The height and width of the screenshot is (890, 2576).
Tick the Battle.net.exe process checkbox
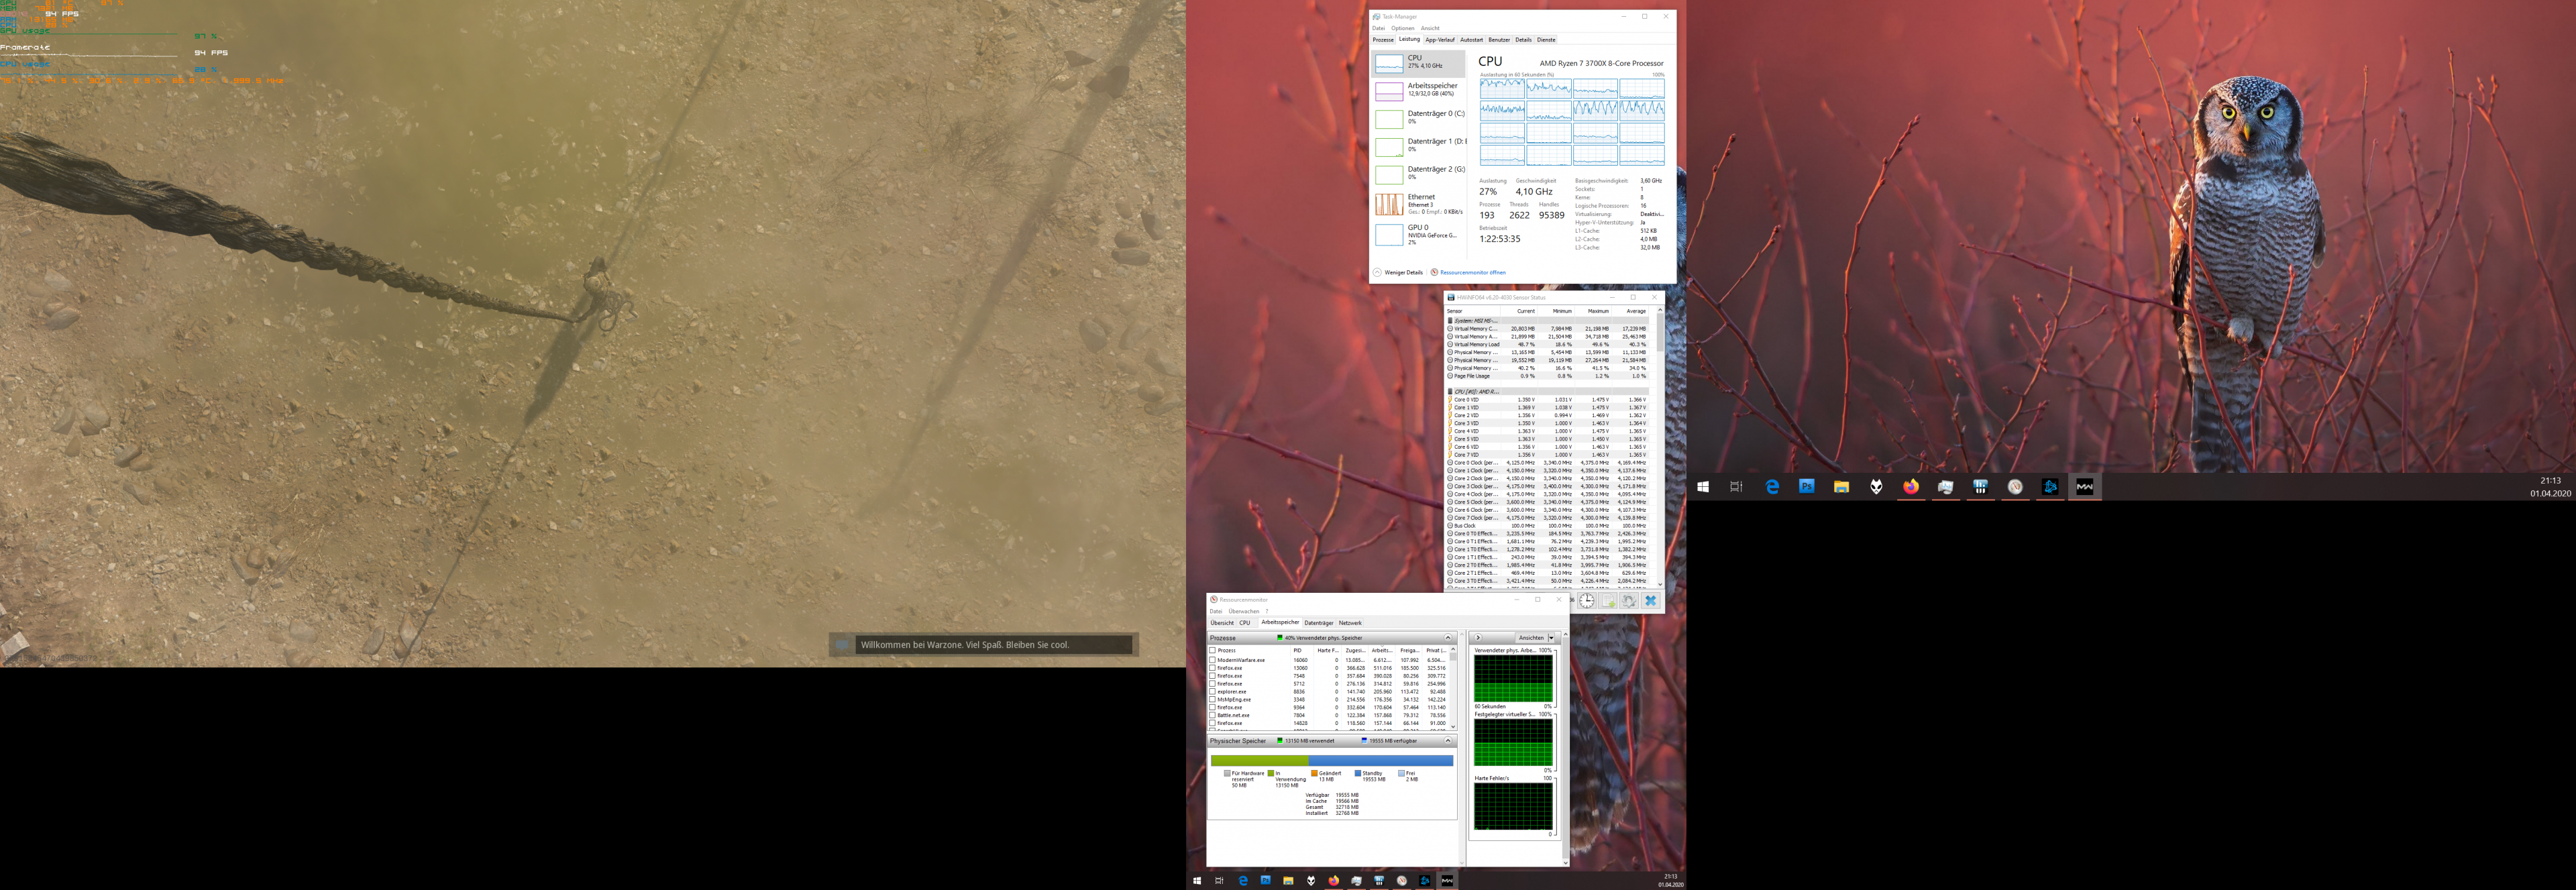coord(1213,715)
